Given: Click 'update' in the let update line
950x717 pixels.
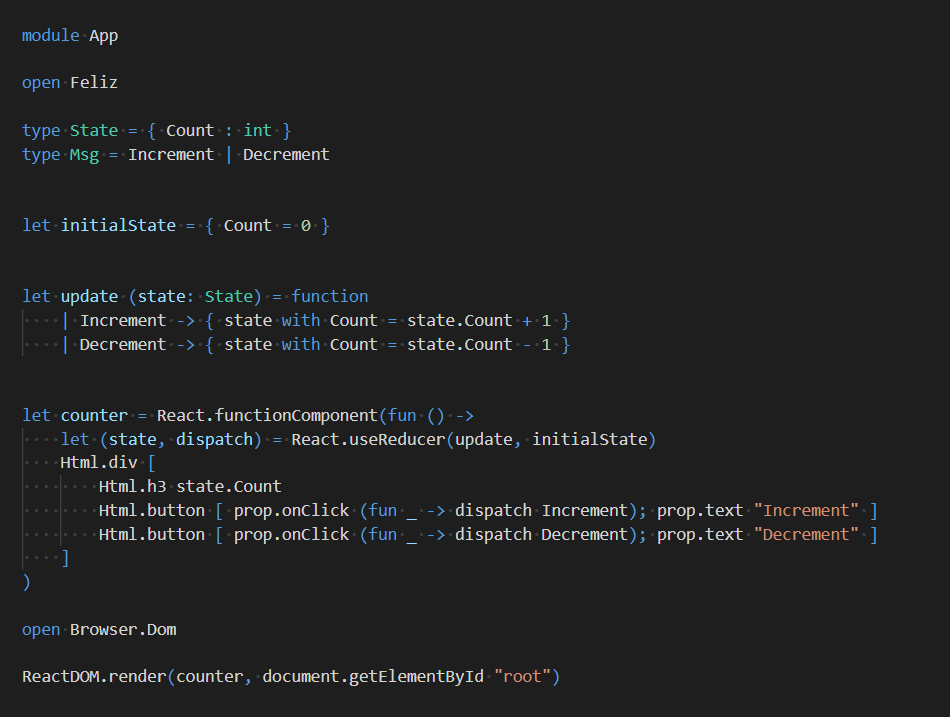Looking at the screenshot, I should [89, 296].
